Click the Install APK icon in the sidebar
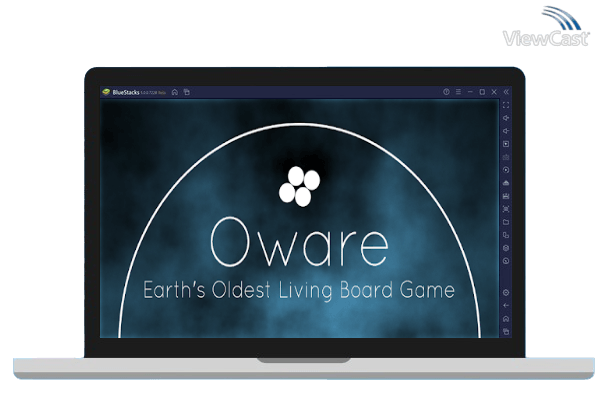The width and height of the screenshot is (602, 414). (x=506, y=196)
